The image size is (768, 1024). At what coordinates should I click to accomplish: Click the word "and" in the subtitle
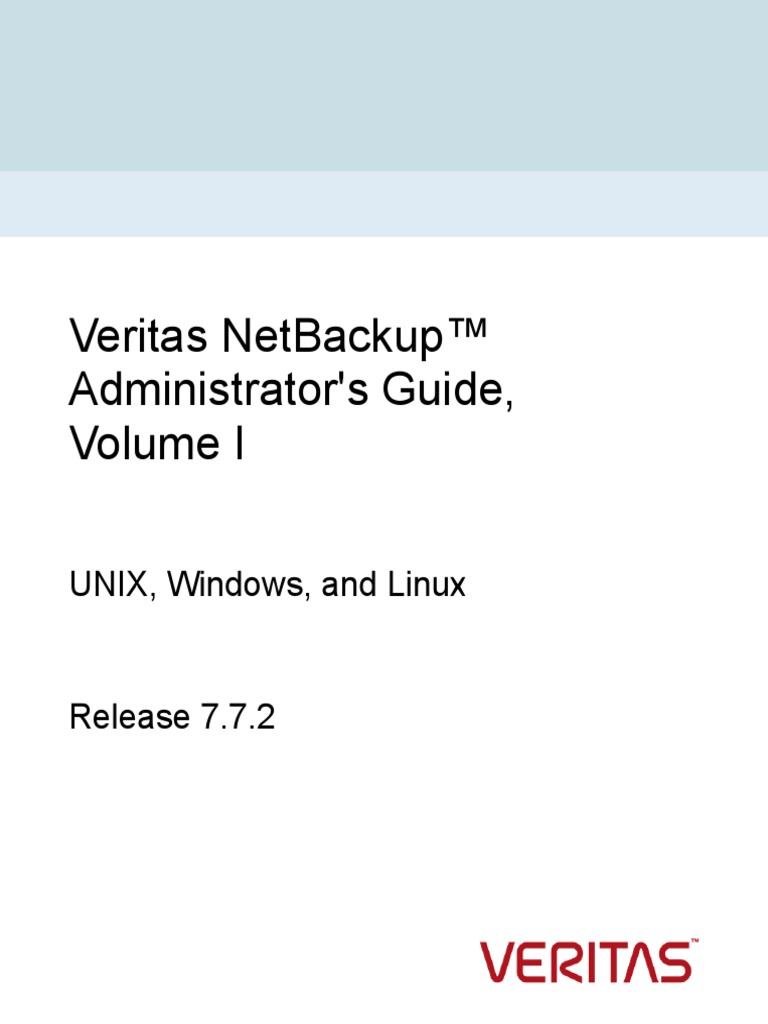coord(348,584)
